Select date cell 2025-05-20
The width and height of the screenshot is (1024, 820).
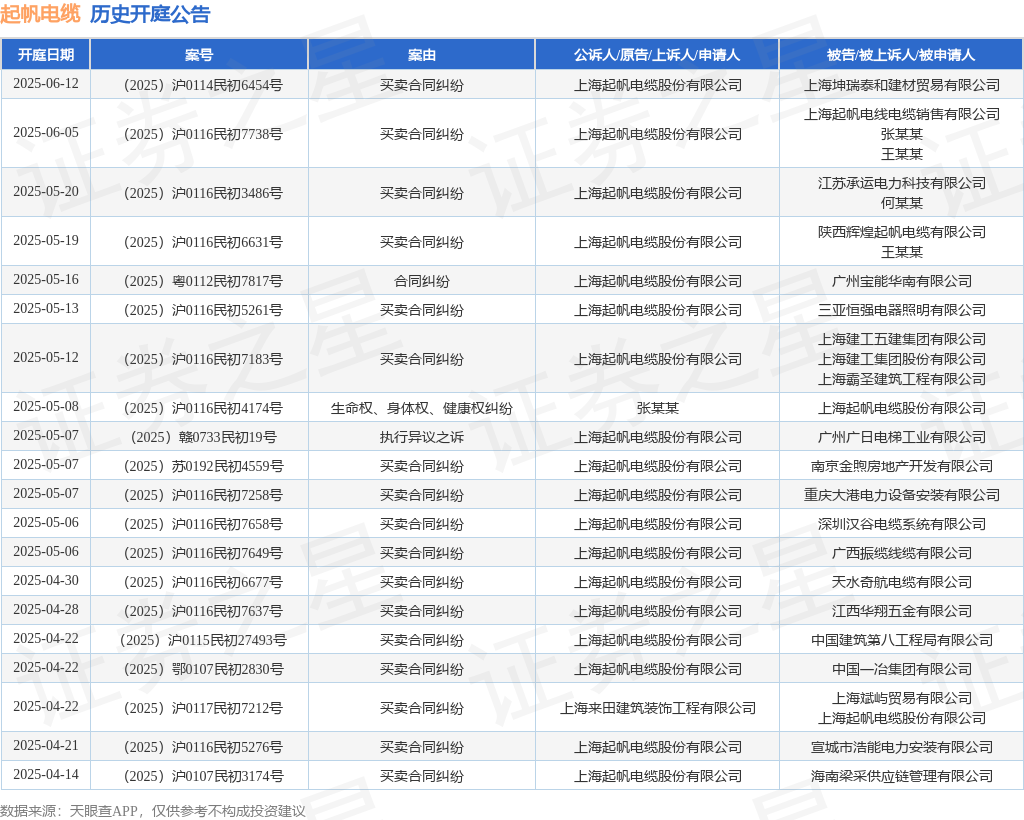tap(46, 192)
